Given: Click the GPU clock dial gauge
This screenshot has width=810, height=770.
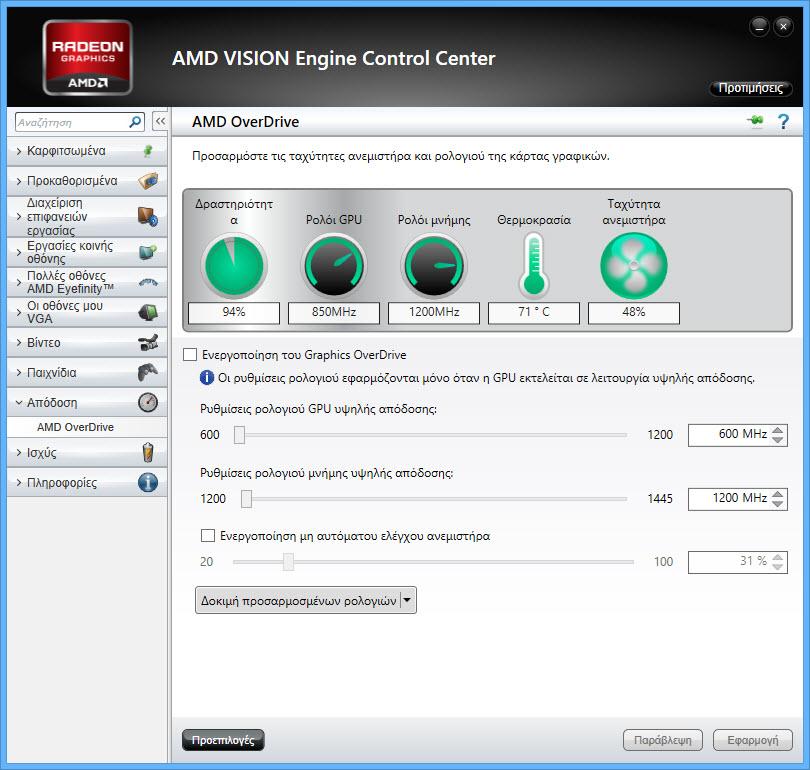Looking at the screenshot, I should click(x=334, y=265).
